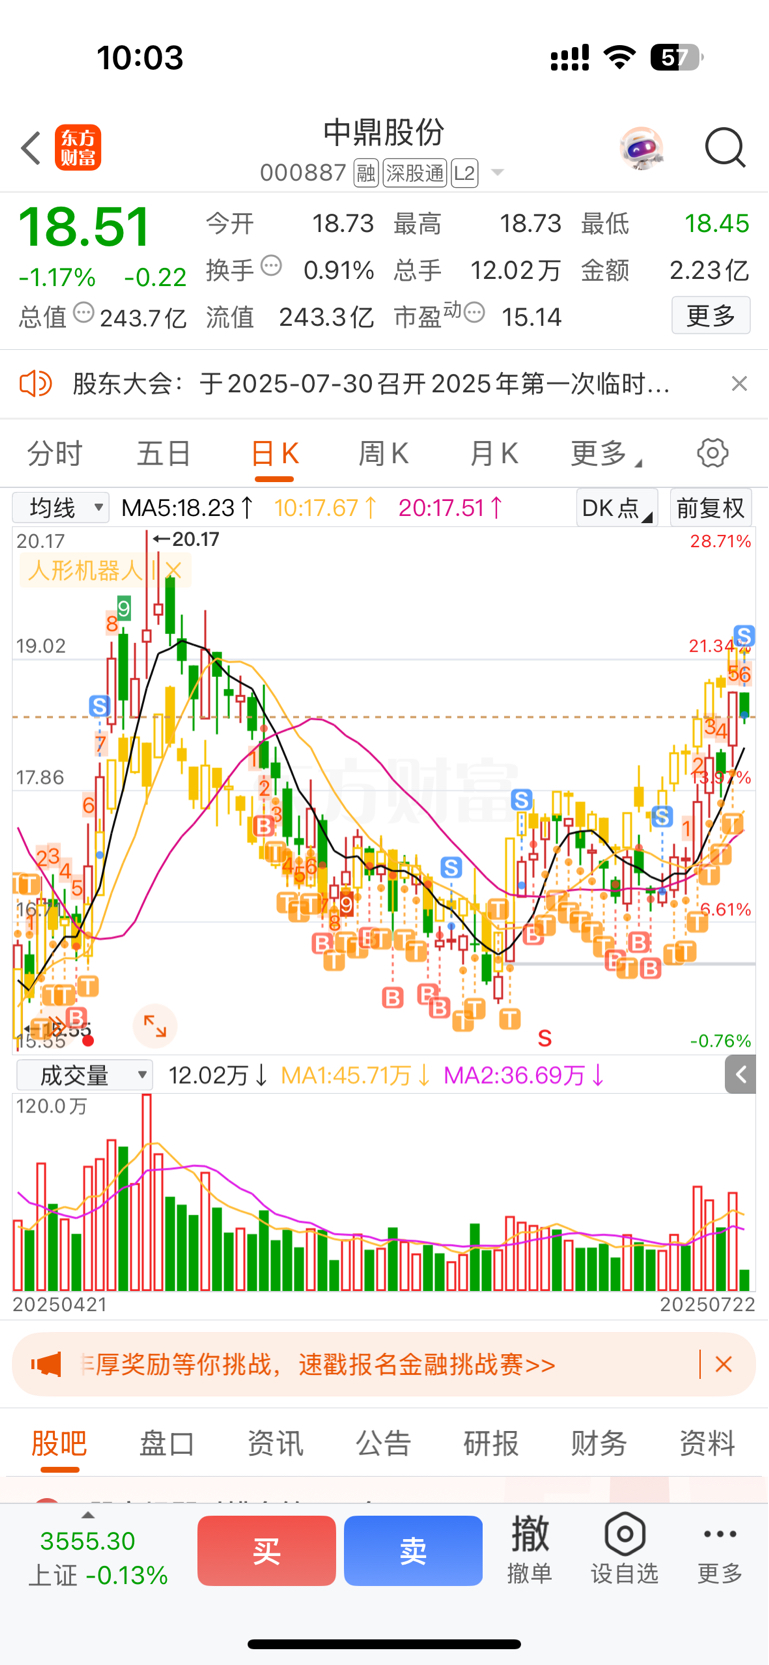Tap the 市盈 info icon
Image resolution: width=769 pixels, height=1665 pixels.
pyautogui.click(x=475, y=313)
